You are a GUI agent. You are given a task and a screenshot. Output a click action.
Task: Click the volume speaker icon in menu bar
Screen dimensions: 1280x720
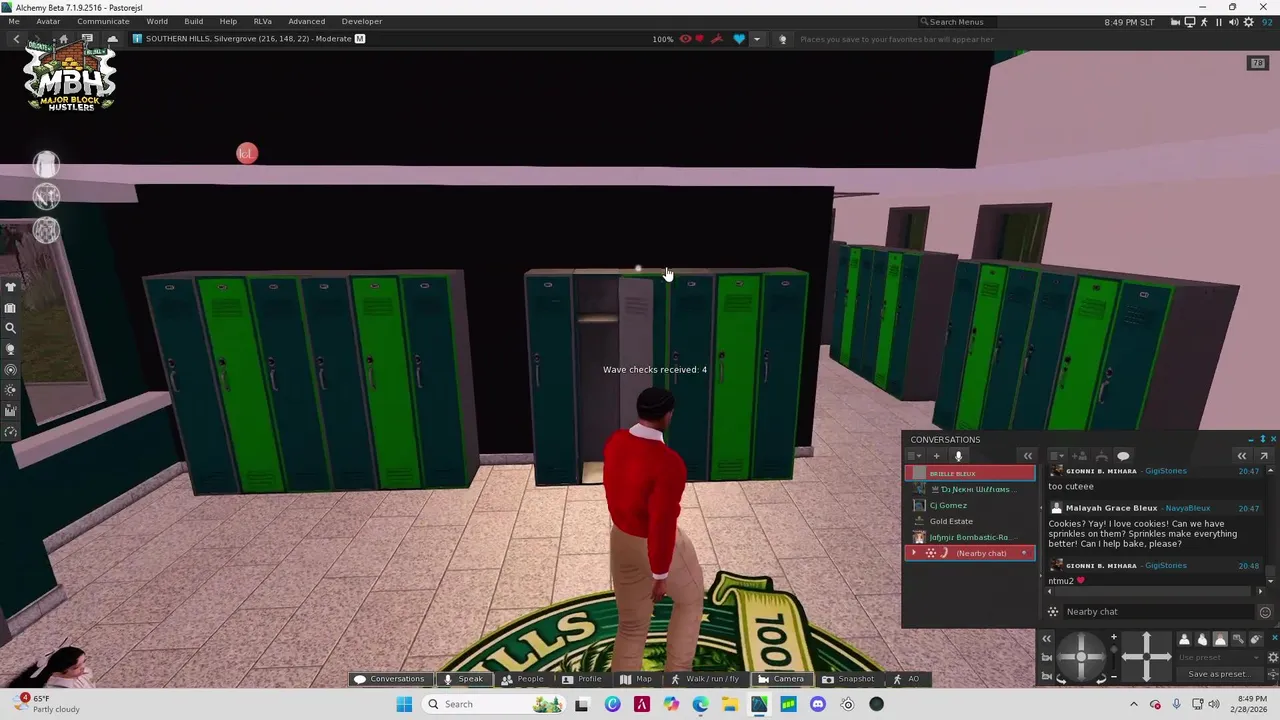(x=1233, y=22)
